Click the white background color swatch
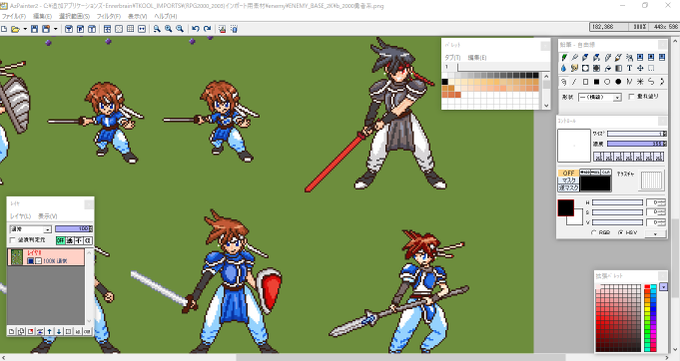The height and width of the screenshot is (361, 680). click(578, 220)
